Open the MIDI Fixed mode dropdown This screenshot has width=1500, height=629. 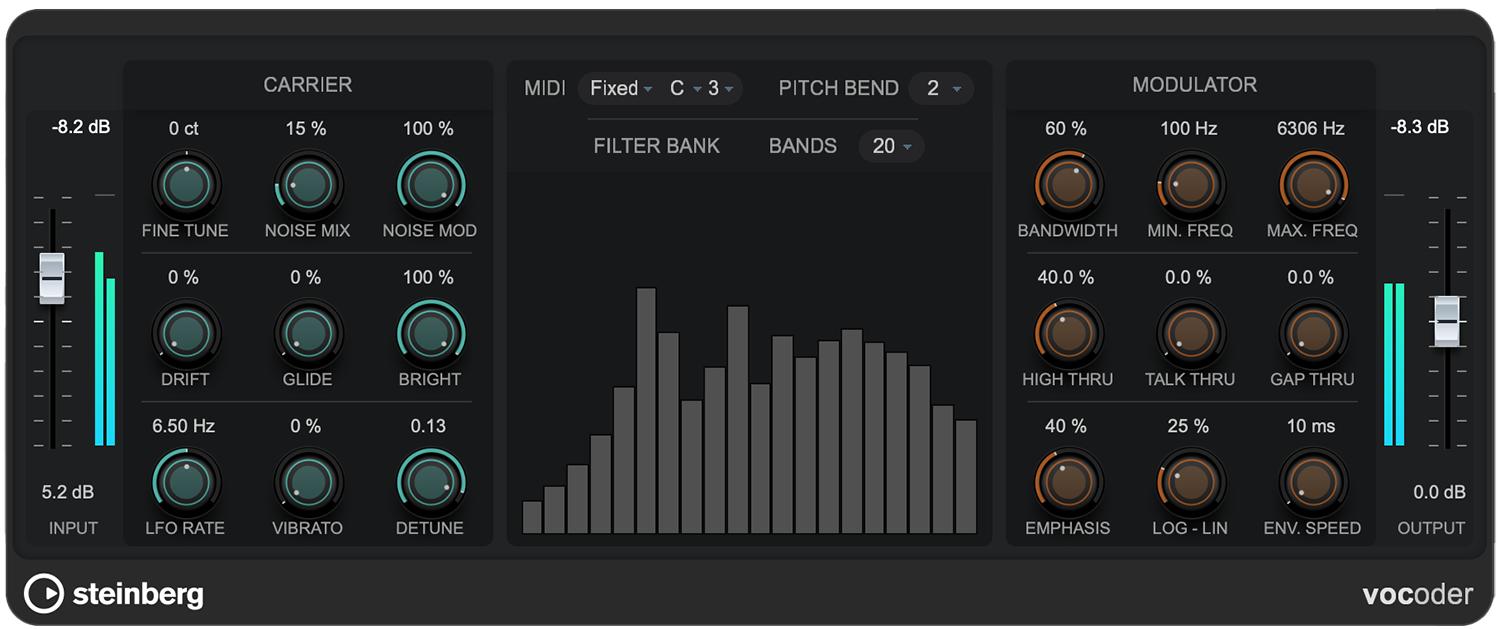tap(620, 89)
